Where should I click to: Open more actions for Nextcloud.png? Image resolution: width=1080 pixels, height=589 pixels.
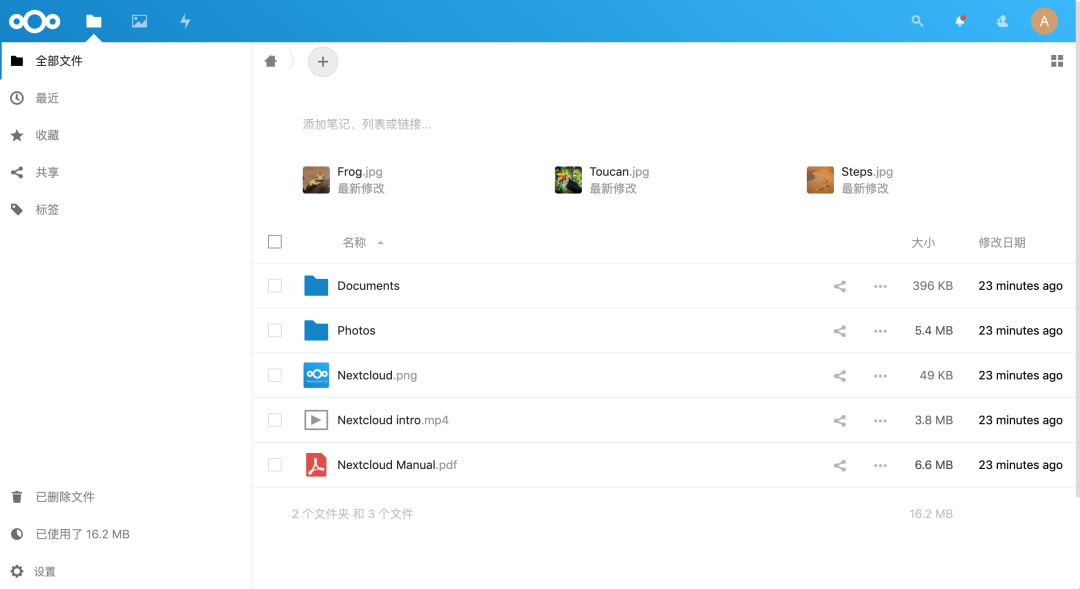click(x=880, y=375)
